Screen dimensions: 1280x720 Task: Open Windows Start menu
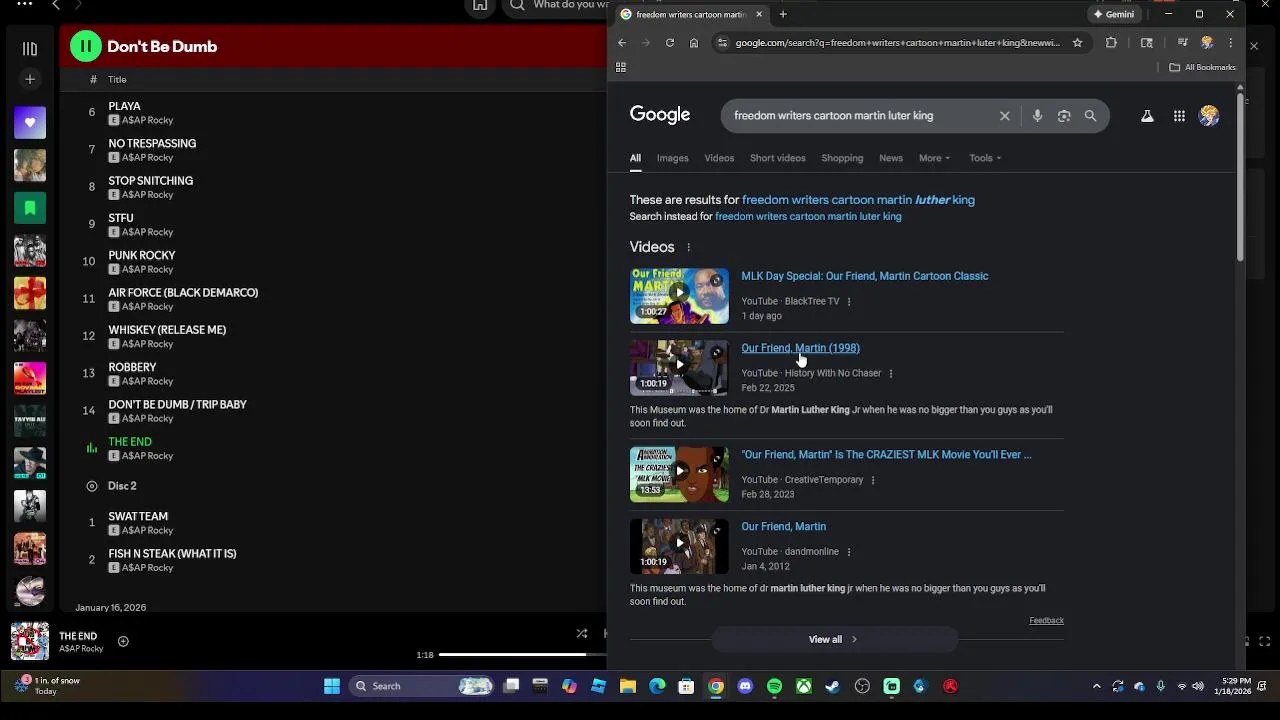[x=332, y=686]
